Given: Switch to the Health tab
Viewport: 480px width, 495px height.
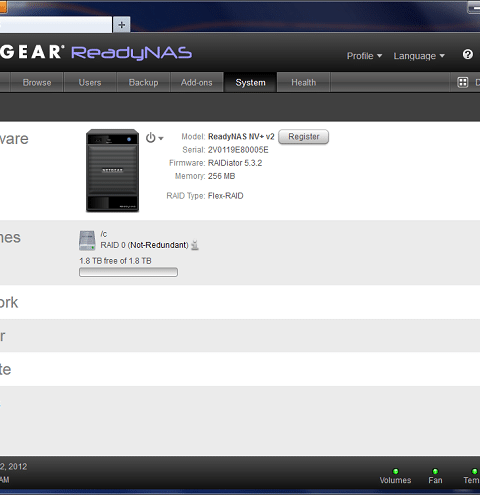Looking at the screenshot, I should click(304, 82).
